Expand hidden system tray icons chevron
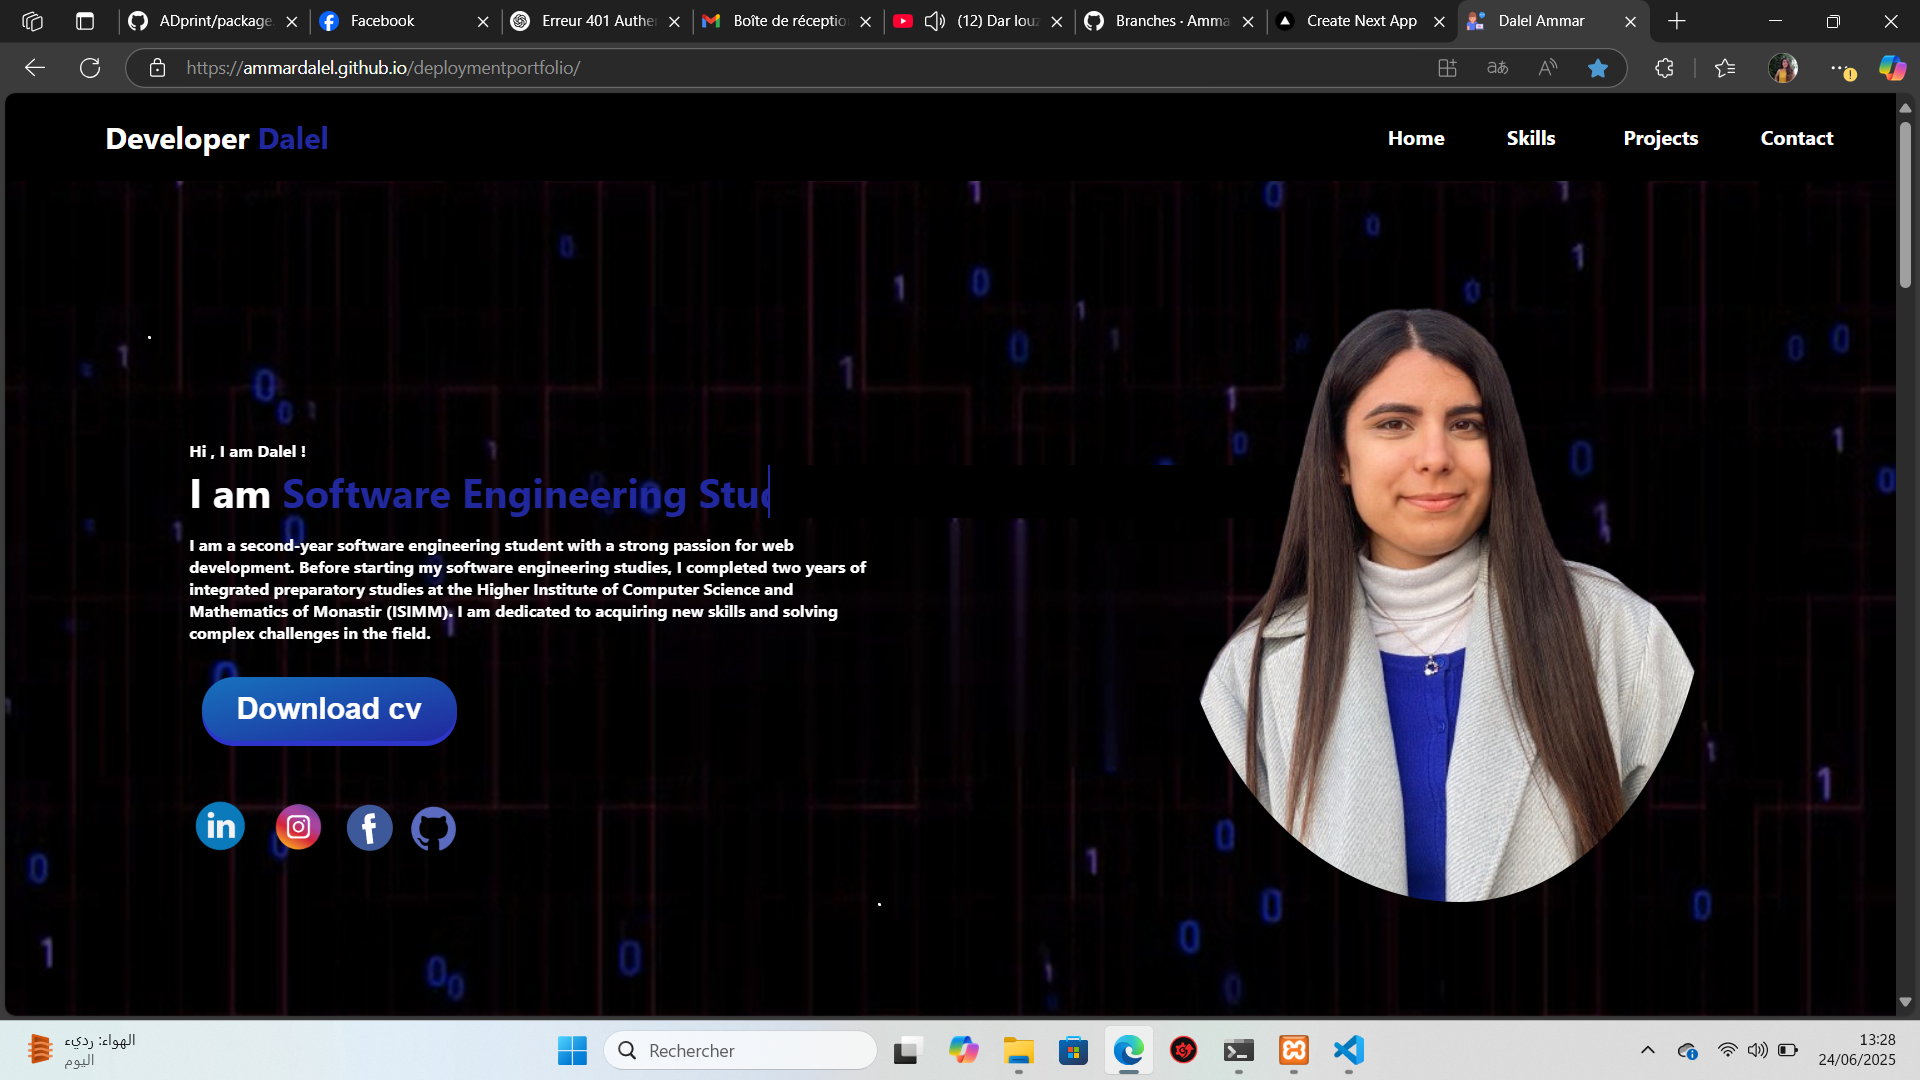Screen dimensions: 1920x1080 tap(1647, 1050)
